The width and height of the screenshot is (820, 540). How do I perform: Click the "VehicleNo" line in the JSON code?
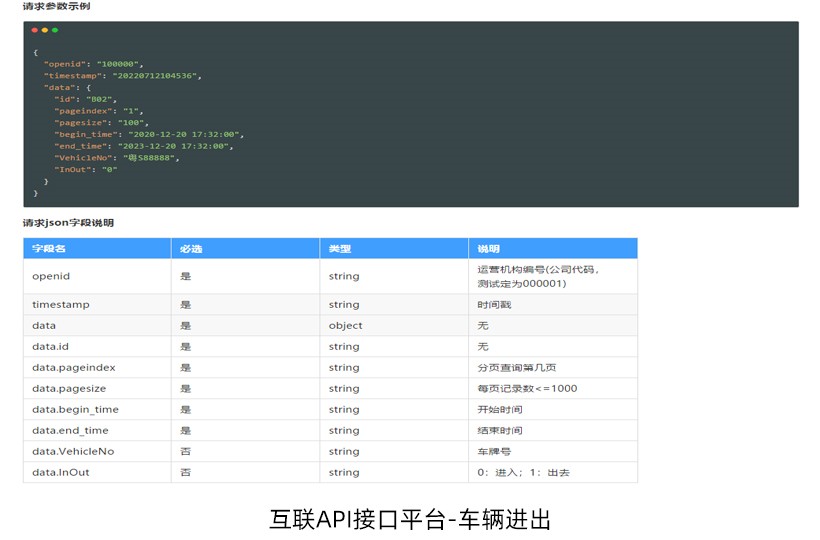(x=117, y=157)
